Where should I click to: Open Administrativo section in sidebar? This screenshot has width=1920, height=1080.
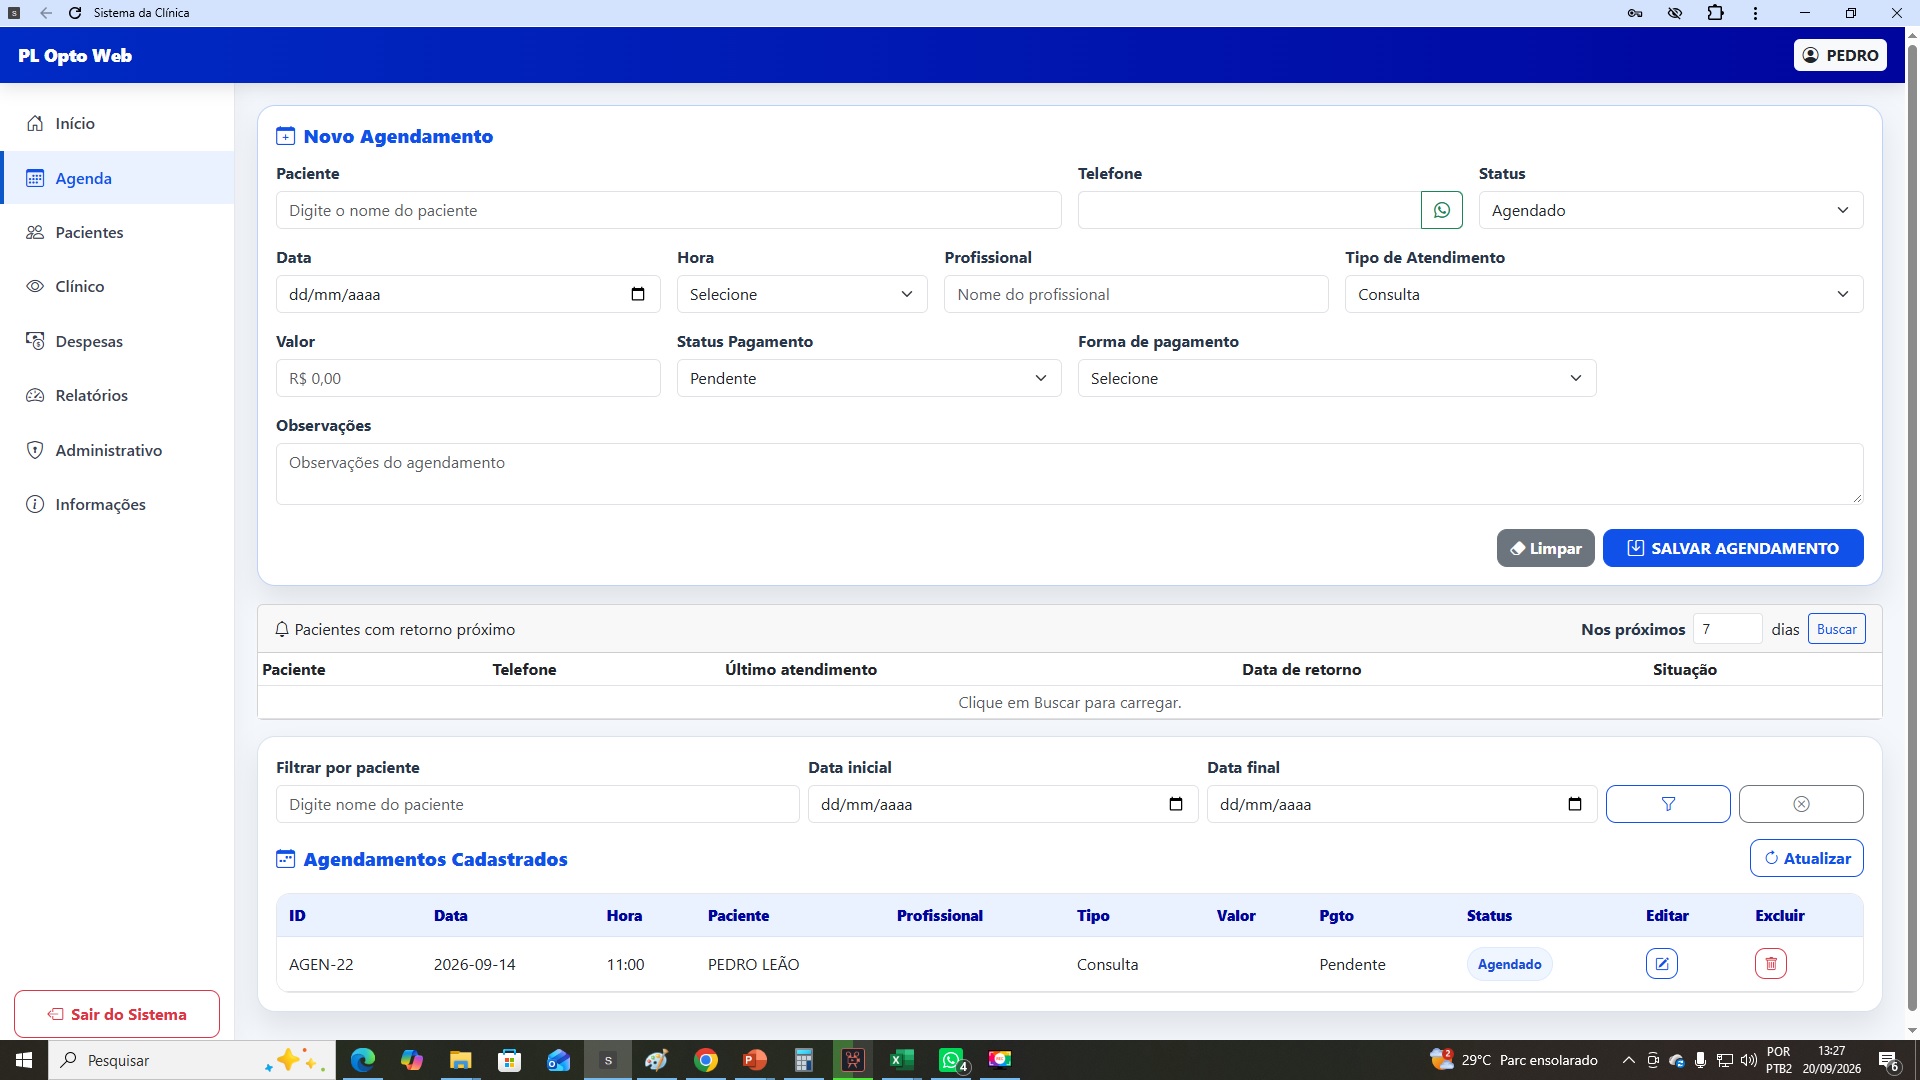(117, 450)
